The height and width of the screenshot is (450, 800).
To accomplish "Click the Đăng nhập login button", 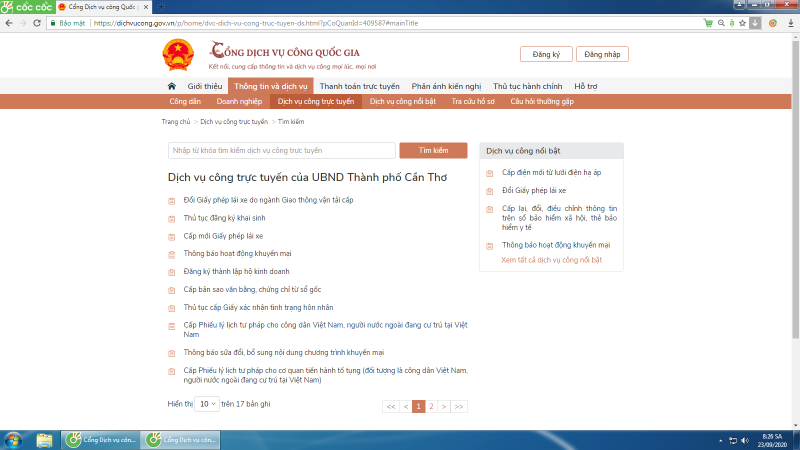I will coord(602,54).
